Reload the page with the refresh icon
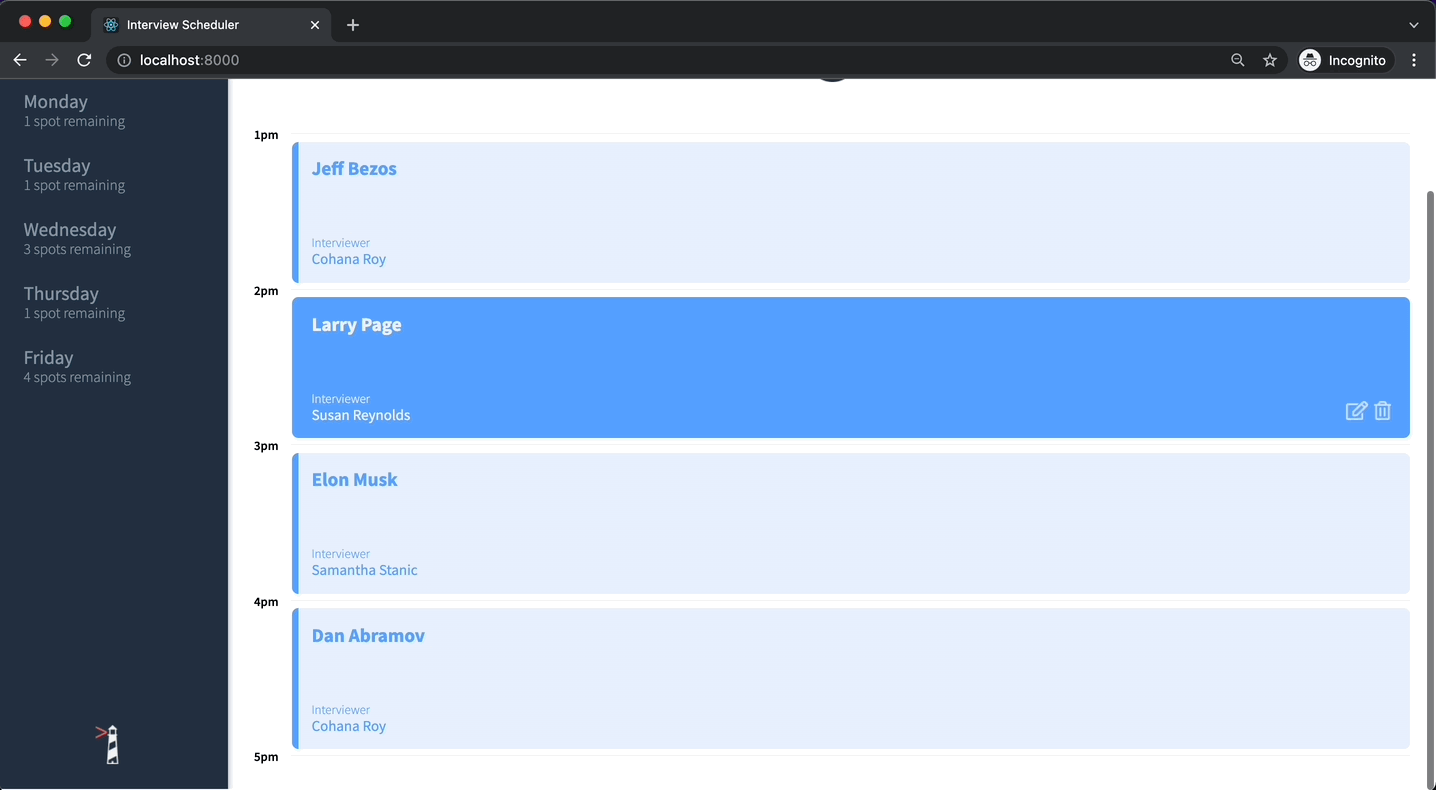1436x790 pixels. (x=85, y=60)
